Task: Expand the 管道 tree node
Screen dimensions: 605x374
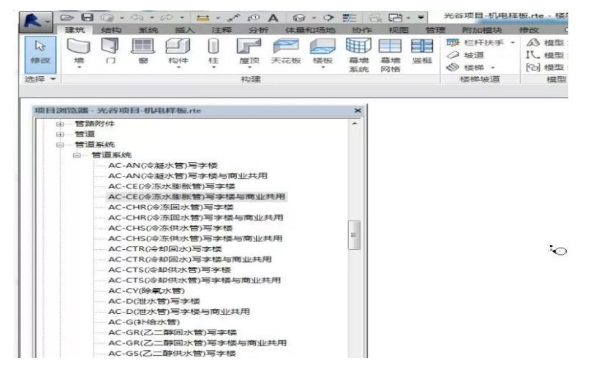Action: (59, 134)
